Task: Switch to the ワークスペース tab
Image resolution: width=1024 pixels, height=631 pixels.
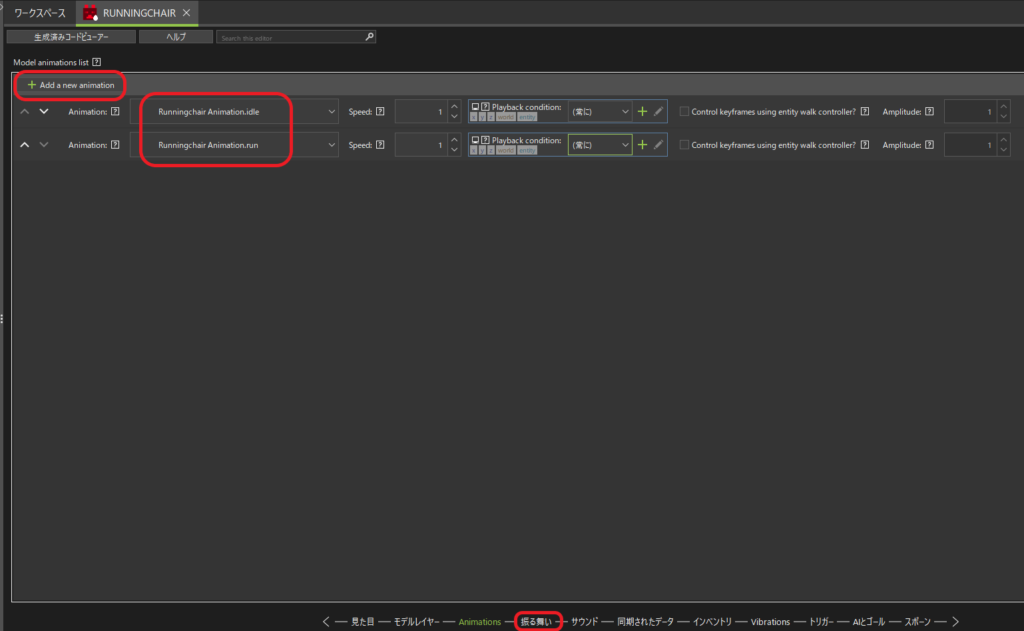Action: tap(39, 13)
